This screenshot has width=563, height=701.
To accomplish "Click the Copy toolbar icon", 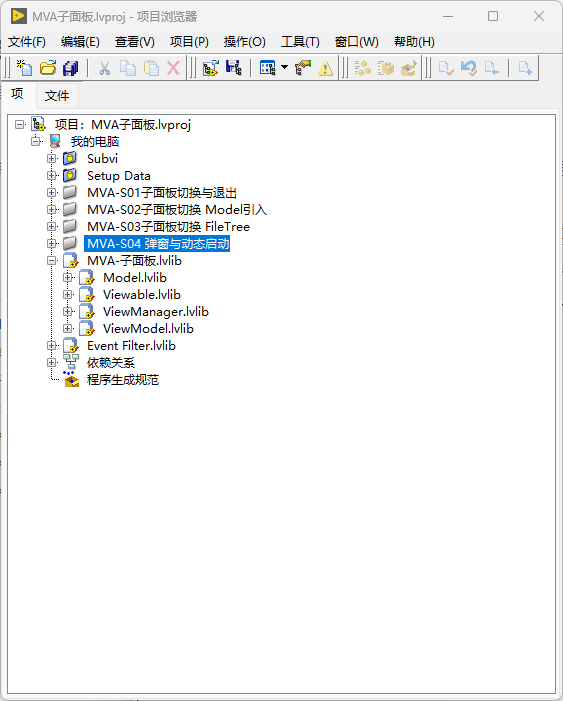I will pos(128,68).
